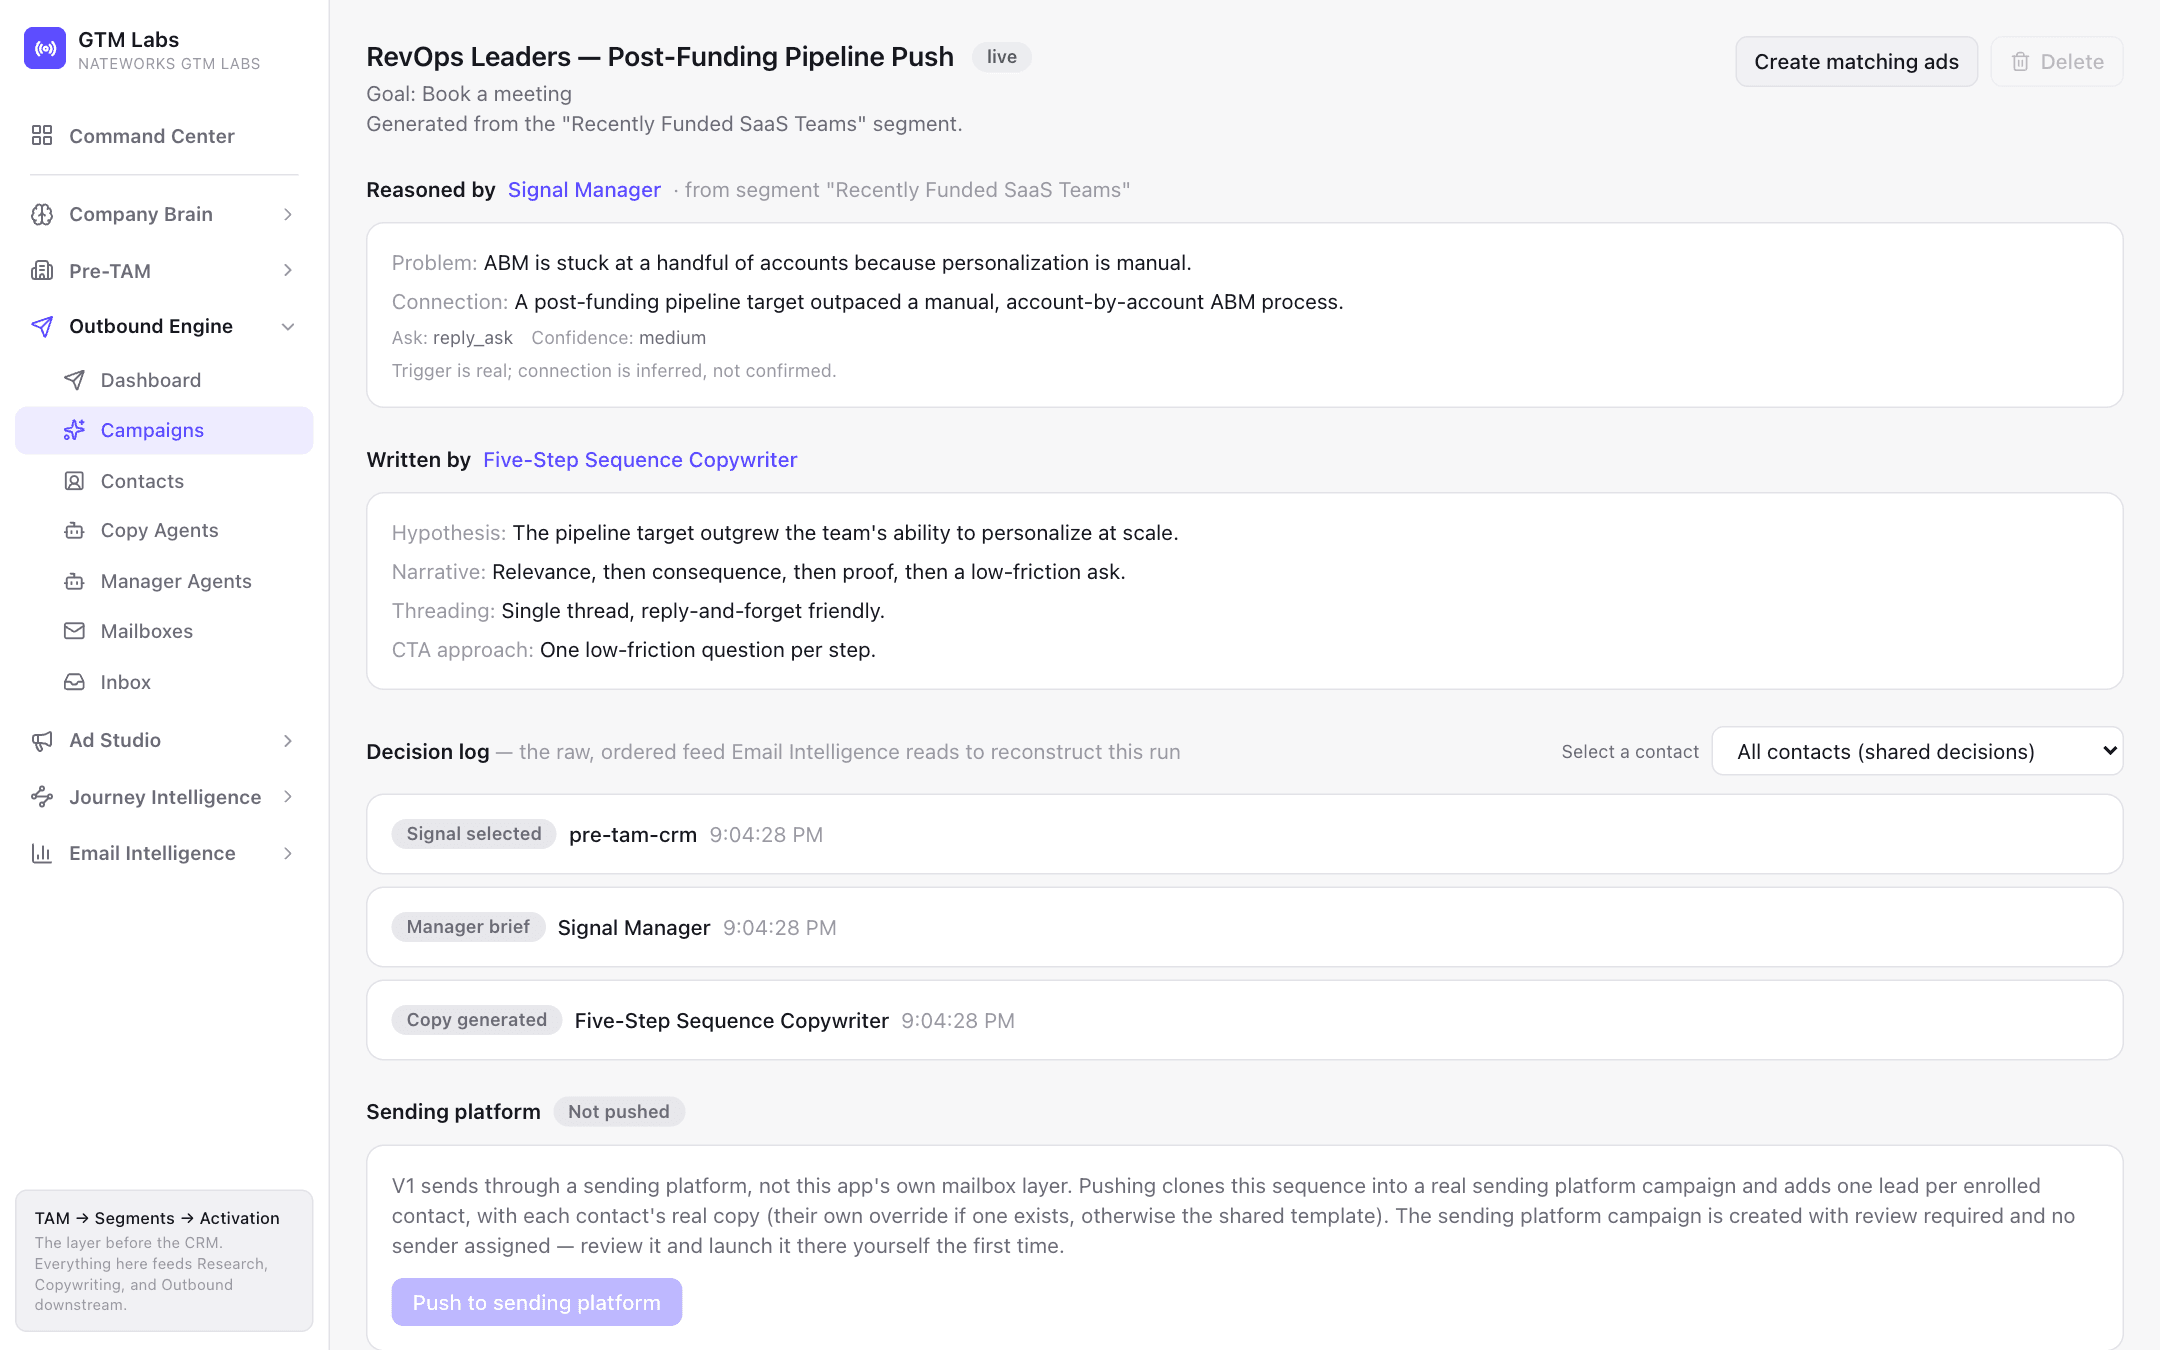Image resolution: width=2160 pixels, height=1350 pixels.
Task: Expand the Company Brain chevron
Action: click(x=288, y=214)
